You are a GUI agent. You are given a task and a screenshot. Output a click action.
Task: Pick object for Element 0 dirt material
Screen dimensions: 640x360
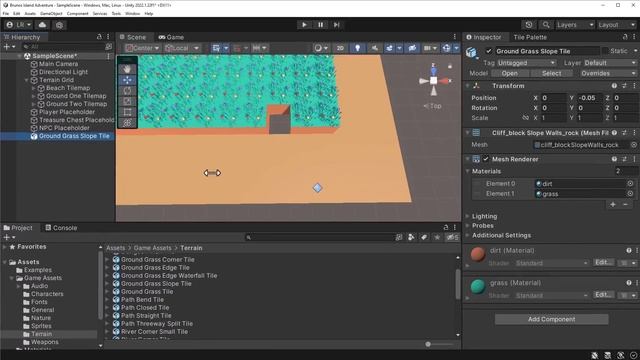pyautogui.click(x=630, y=184)
